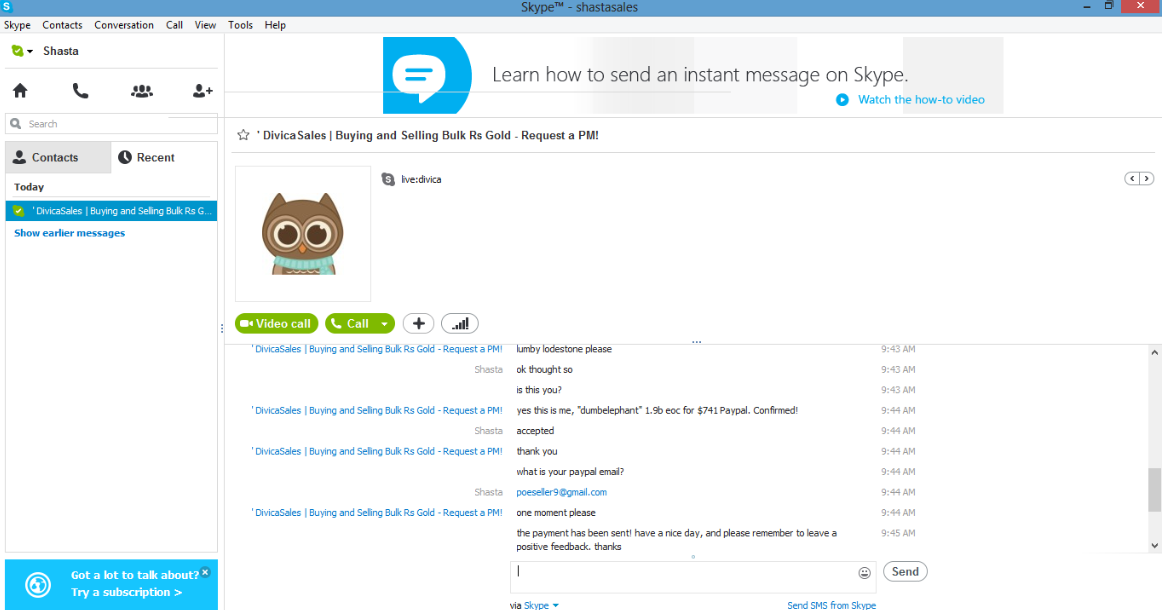Open the Call phones dial pad icon
1162x610 pixels.
[x=80, y=91]
